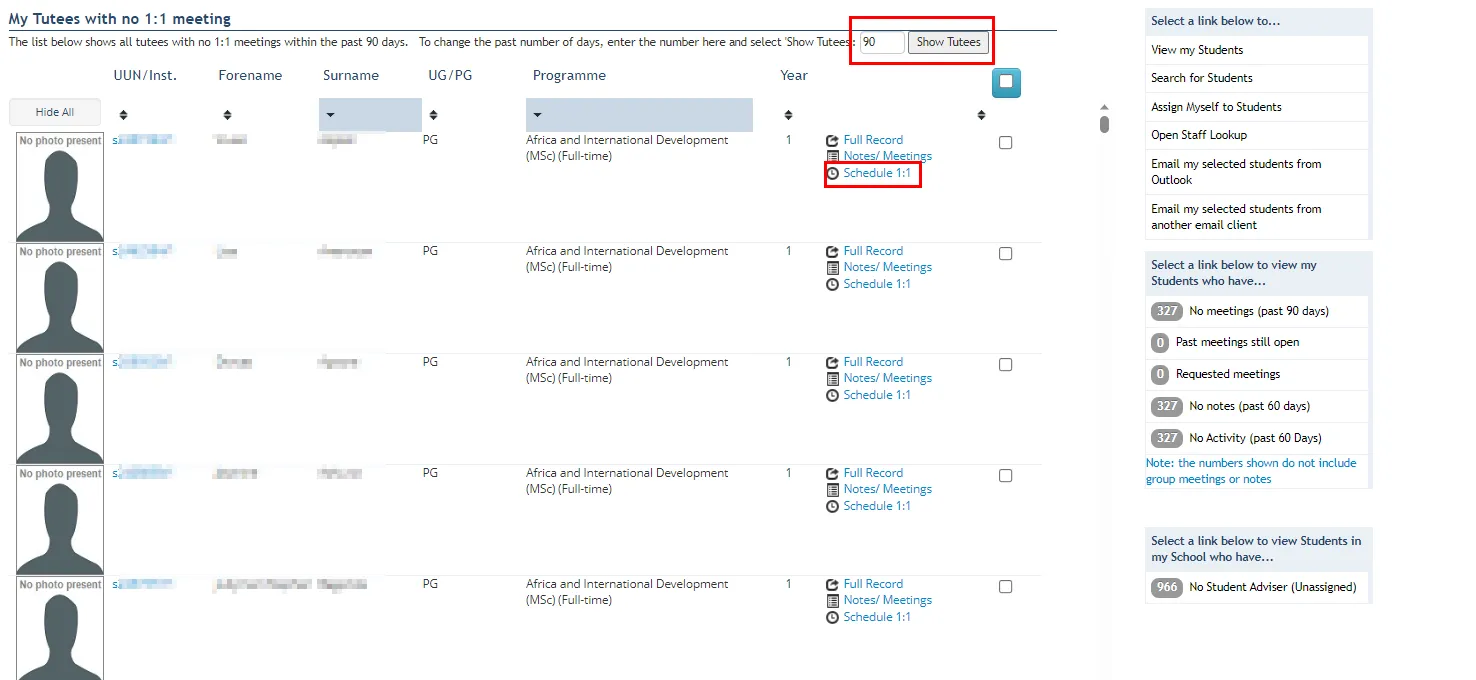Click the clock icon beside second row Schedule 1:1
The width and height of the screenshot is (1476, 680).
[x=832, y=283]
